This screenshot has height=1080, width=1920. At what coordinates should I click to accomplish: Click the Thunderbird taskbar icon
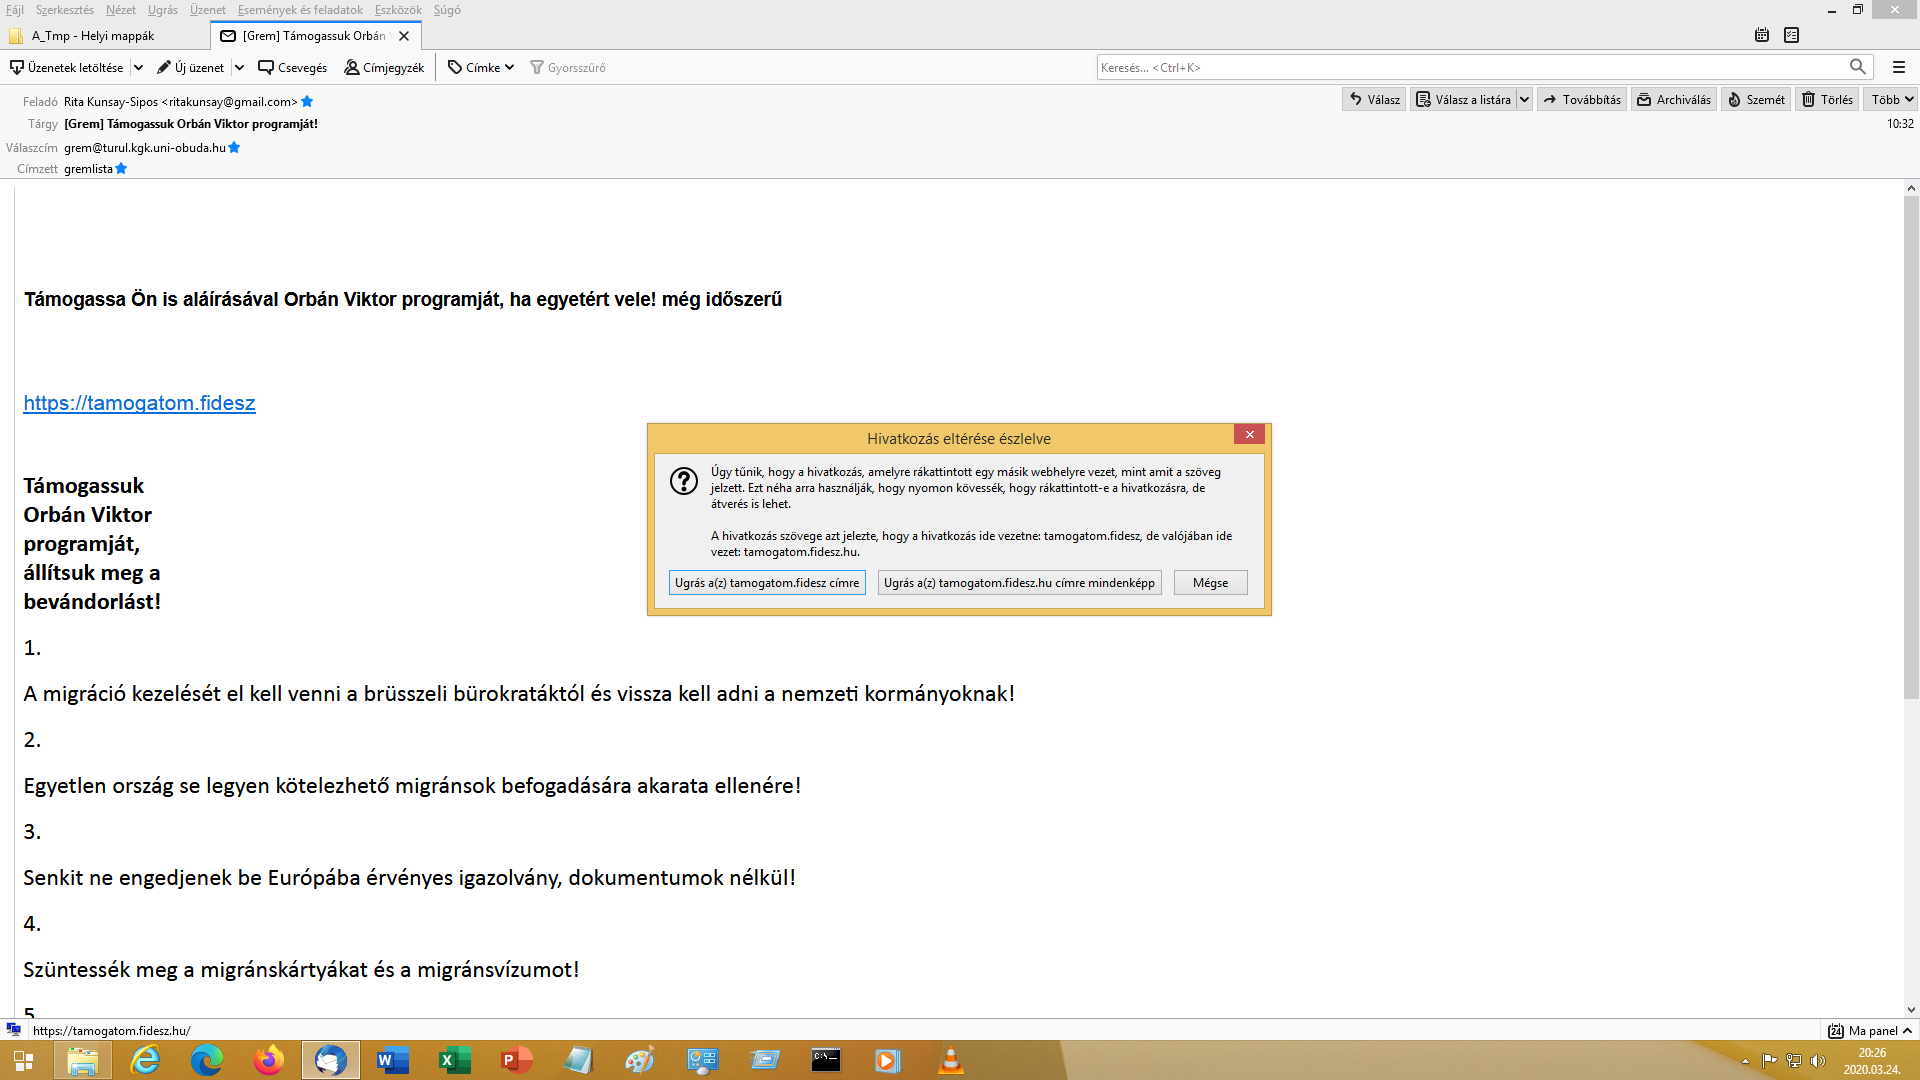(x=330, y=1060)
